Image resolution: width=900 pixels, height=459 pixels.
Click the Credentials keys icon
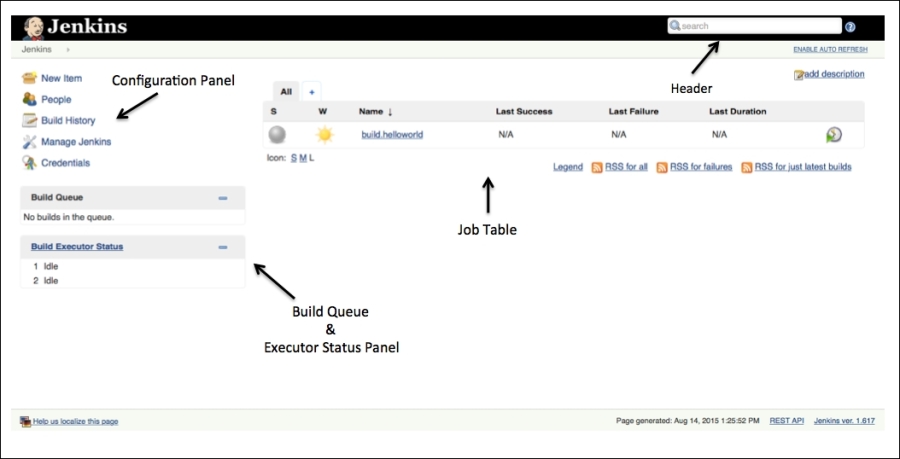[29, 163]
